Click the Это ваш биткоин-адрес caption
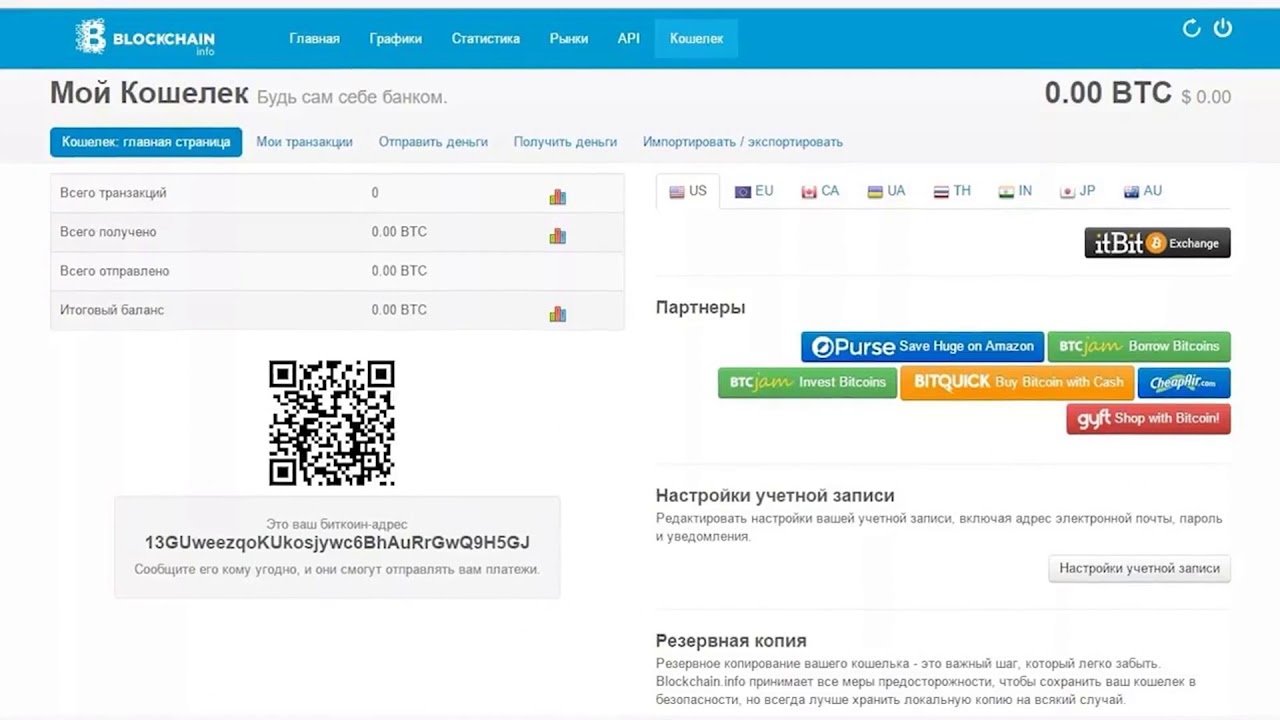Screen dimensions: 1280x720 pyautogui.click(x=337, y=524)
